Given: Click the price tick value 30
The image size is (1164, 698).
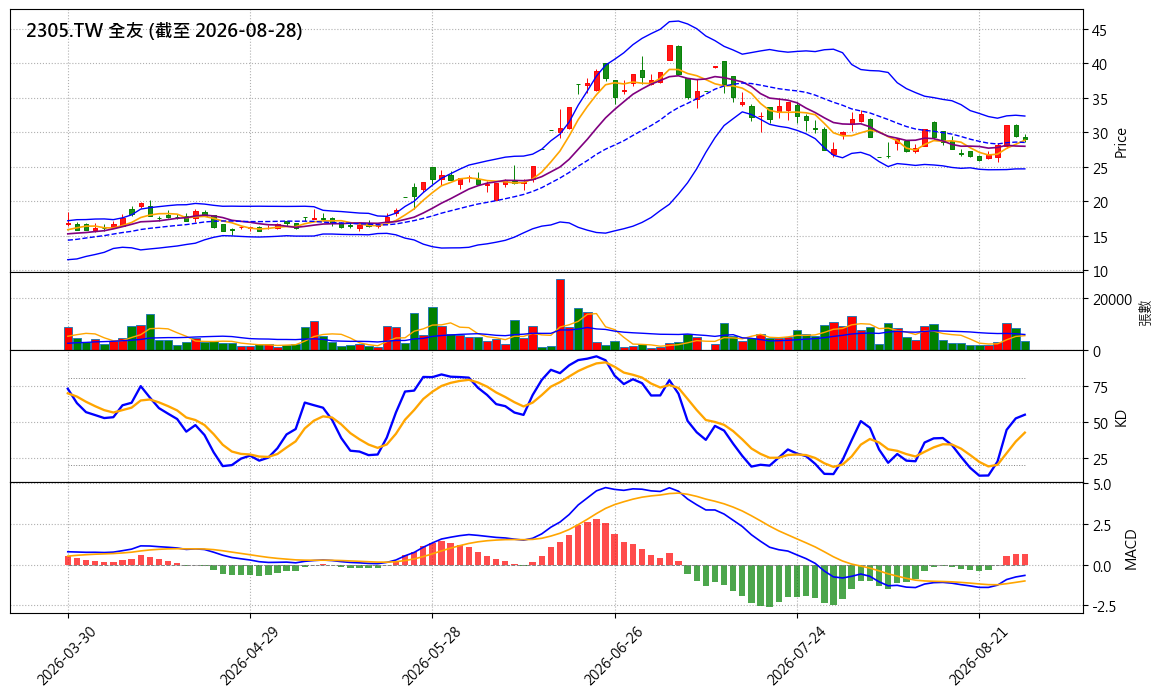Looking at the screenshot, I should click(x=1099, y=134).
